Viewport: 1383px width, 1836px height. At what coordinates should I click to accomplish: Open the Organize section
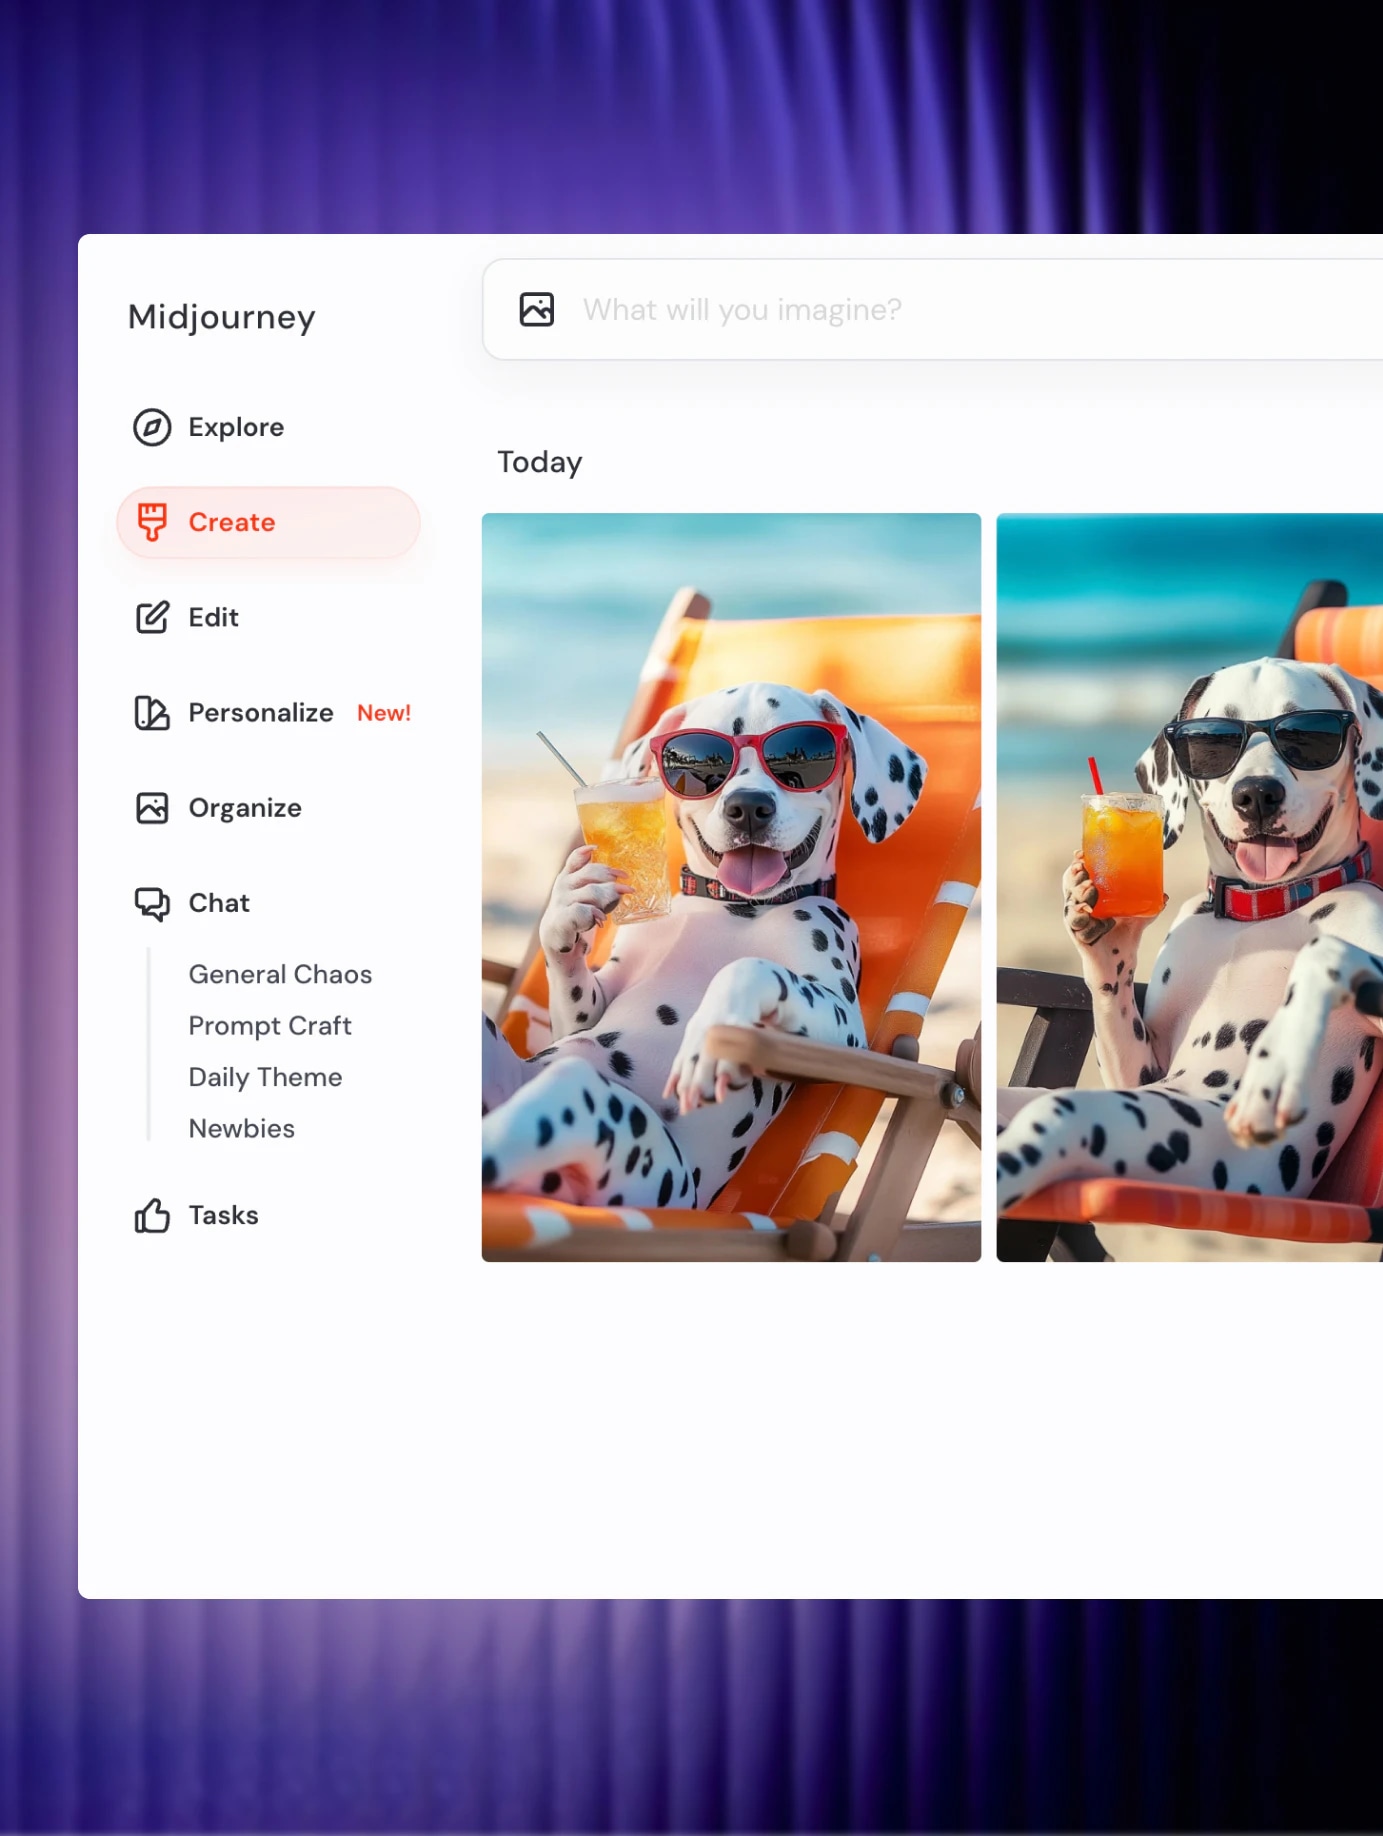coord(245,808)
